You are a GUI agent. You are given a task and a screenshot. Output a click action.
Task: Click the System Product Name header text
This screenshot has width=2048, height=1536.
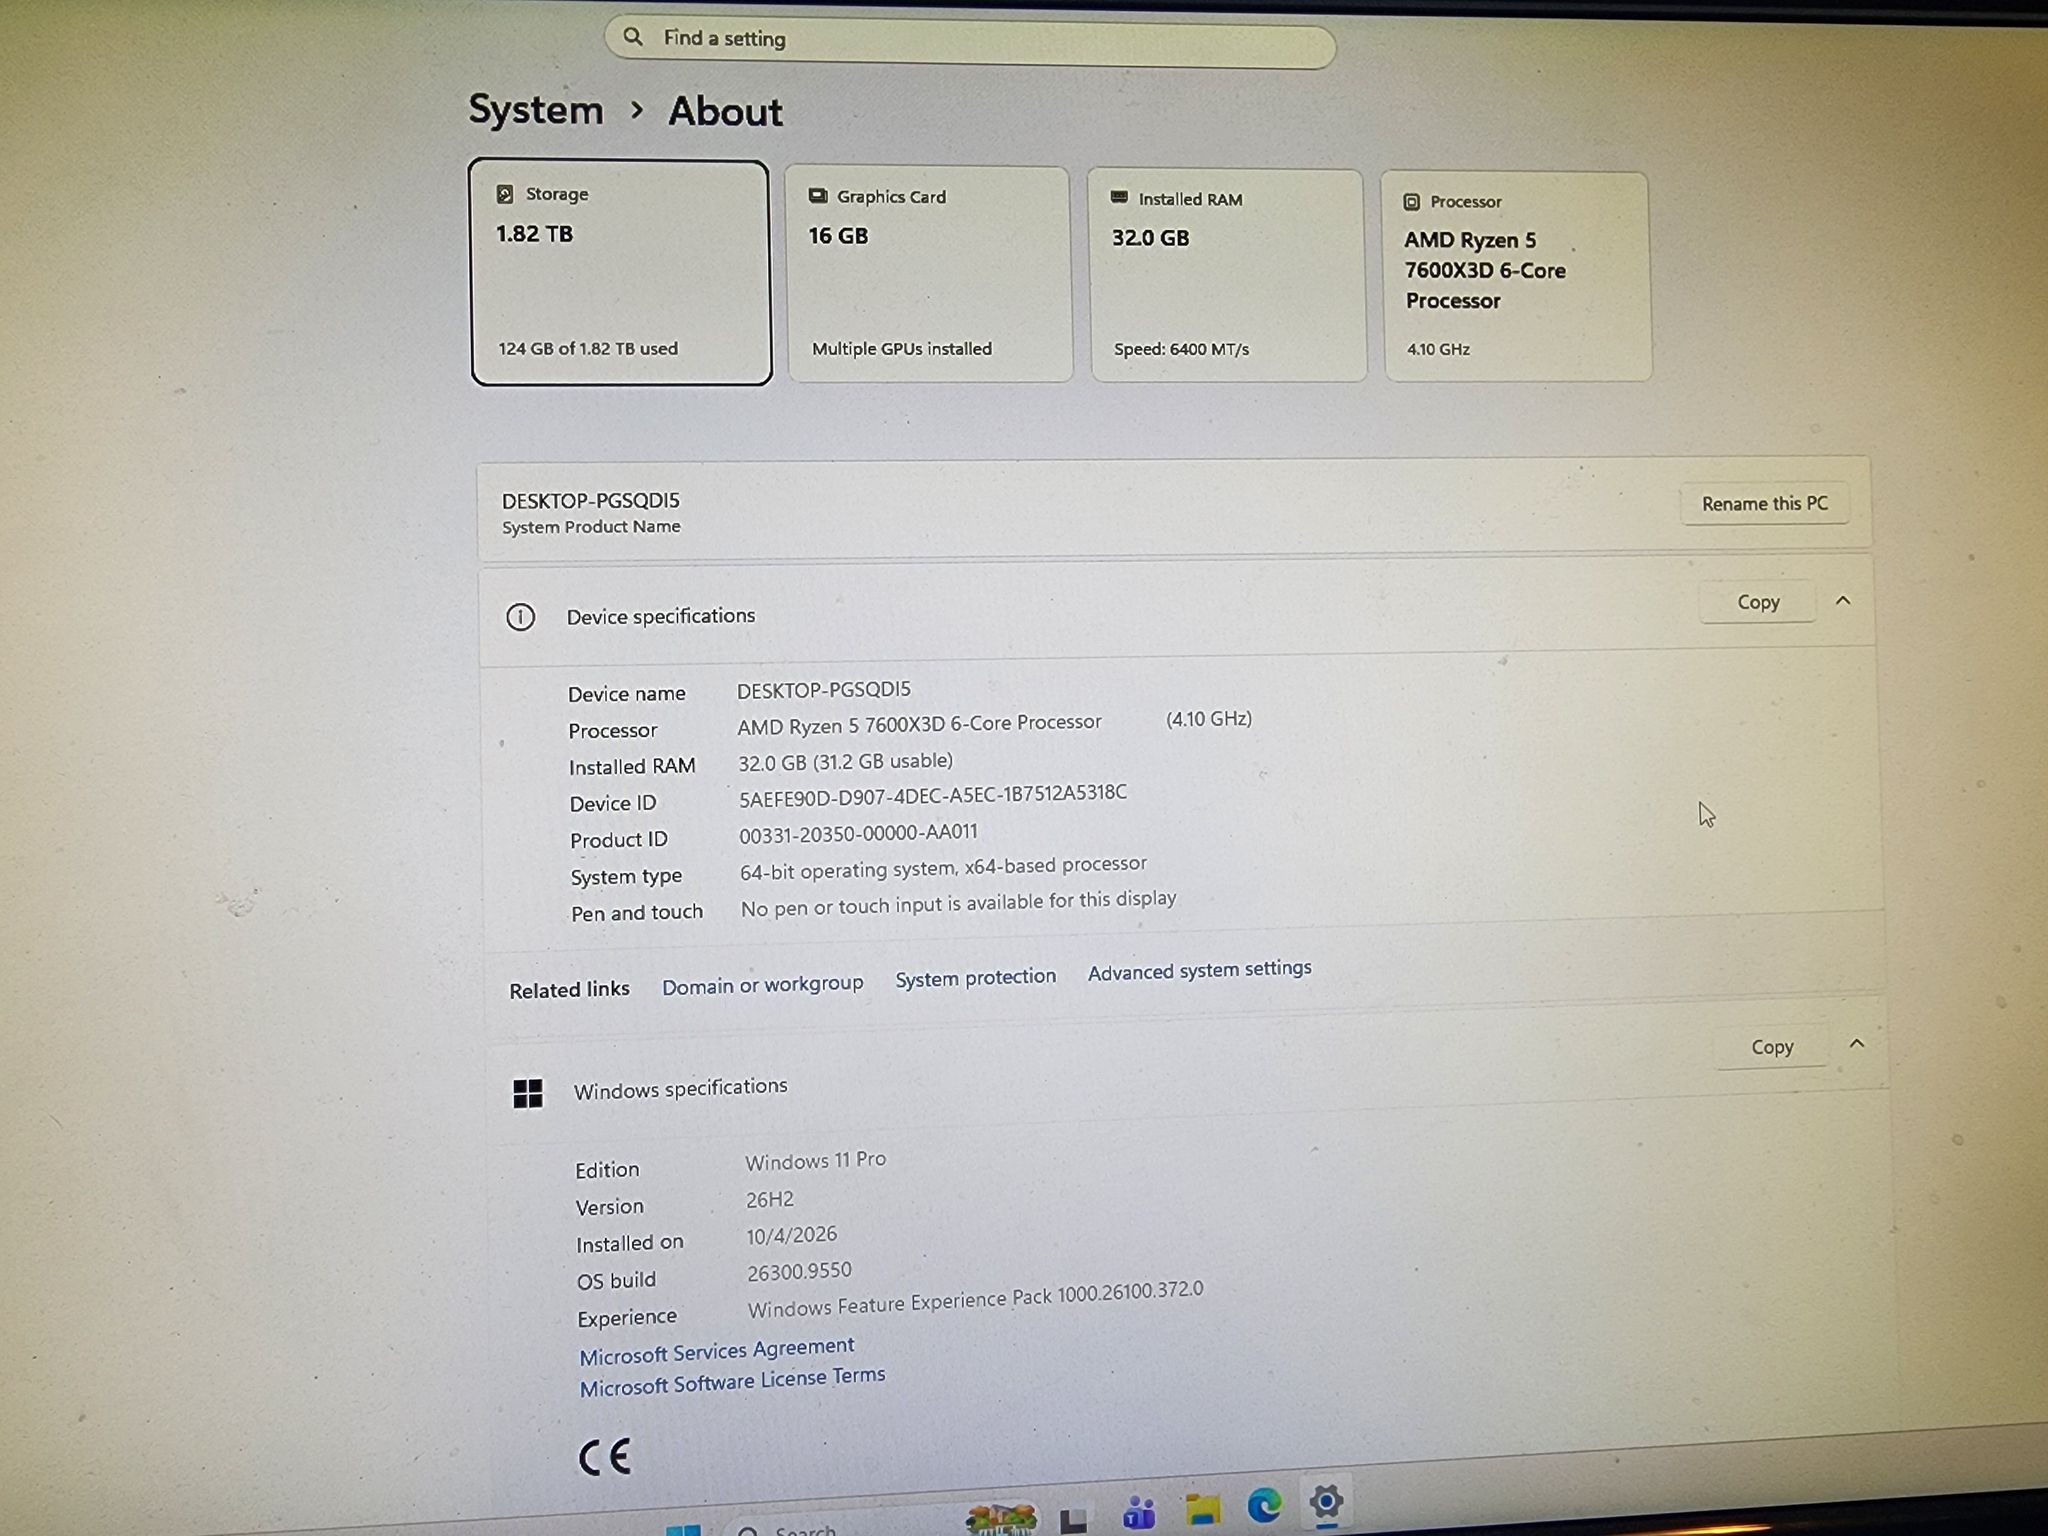coord(591,527)
